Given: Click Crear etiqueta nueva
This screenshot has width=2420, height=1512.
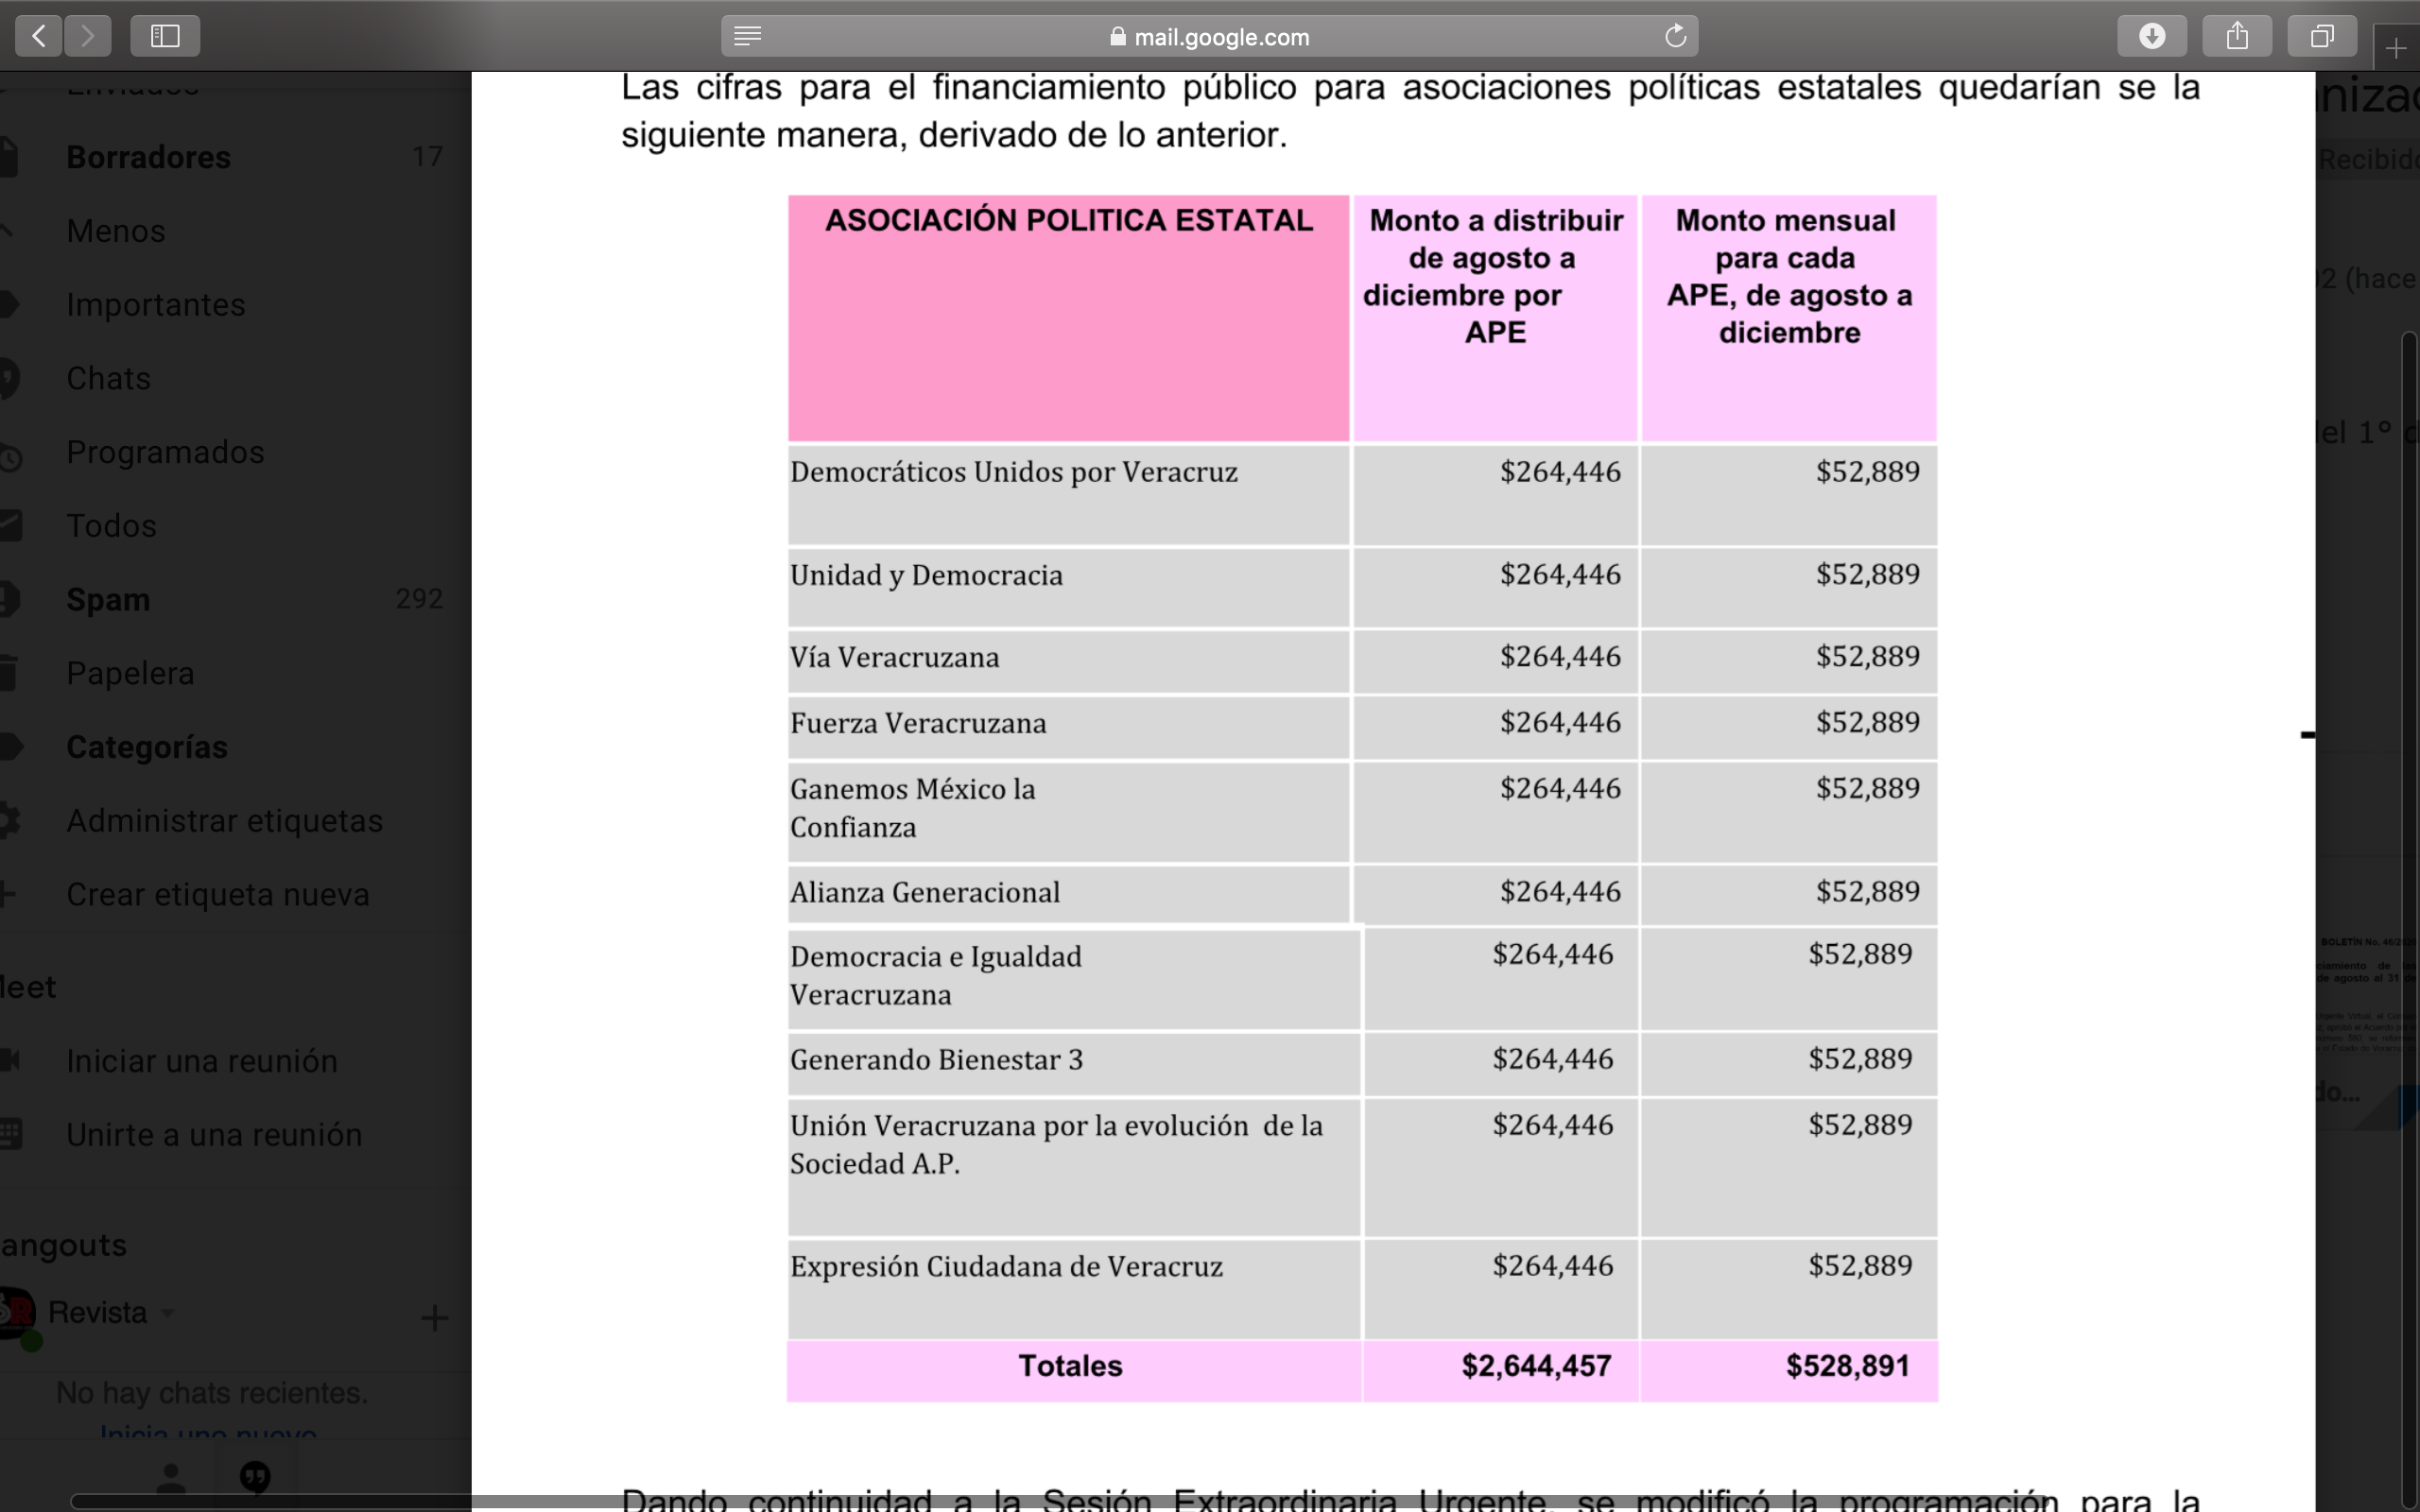Looking at the screenshot, I should [x=218, y=894].
